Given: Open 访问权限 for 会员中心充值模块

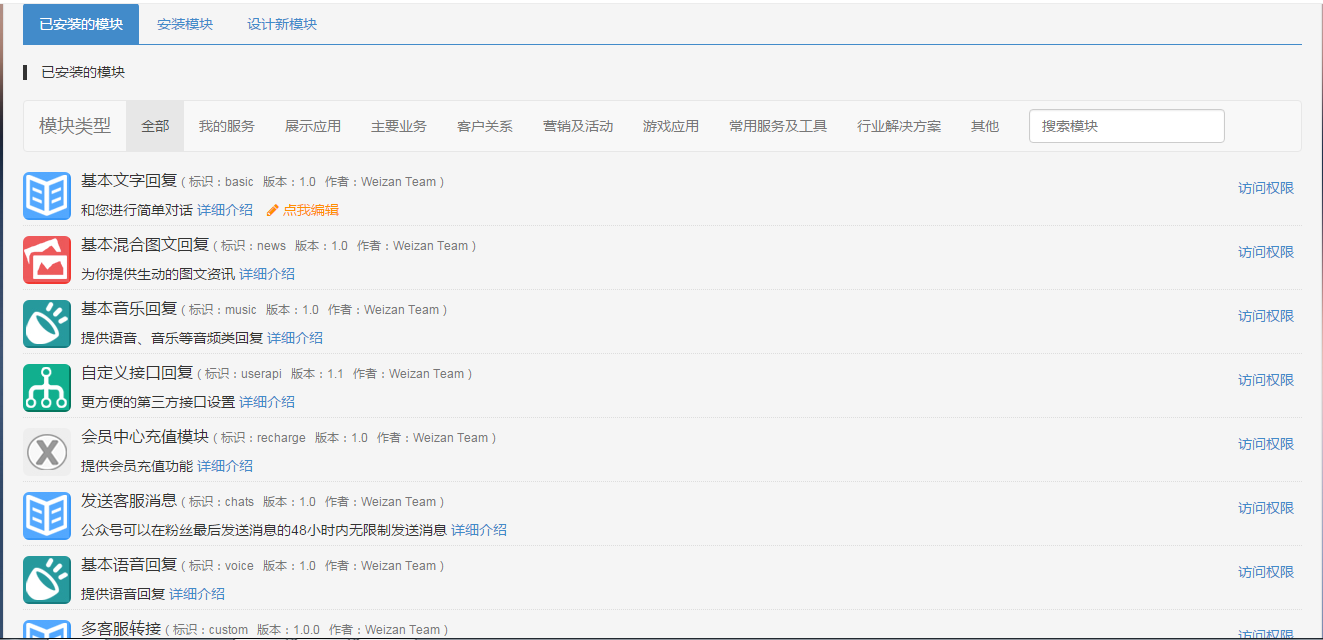Looking at the screenshot, I should [x=1266, y=444].
